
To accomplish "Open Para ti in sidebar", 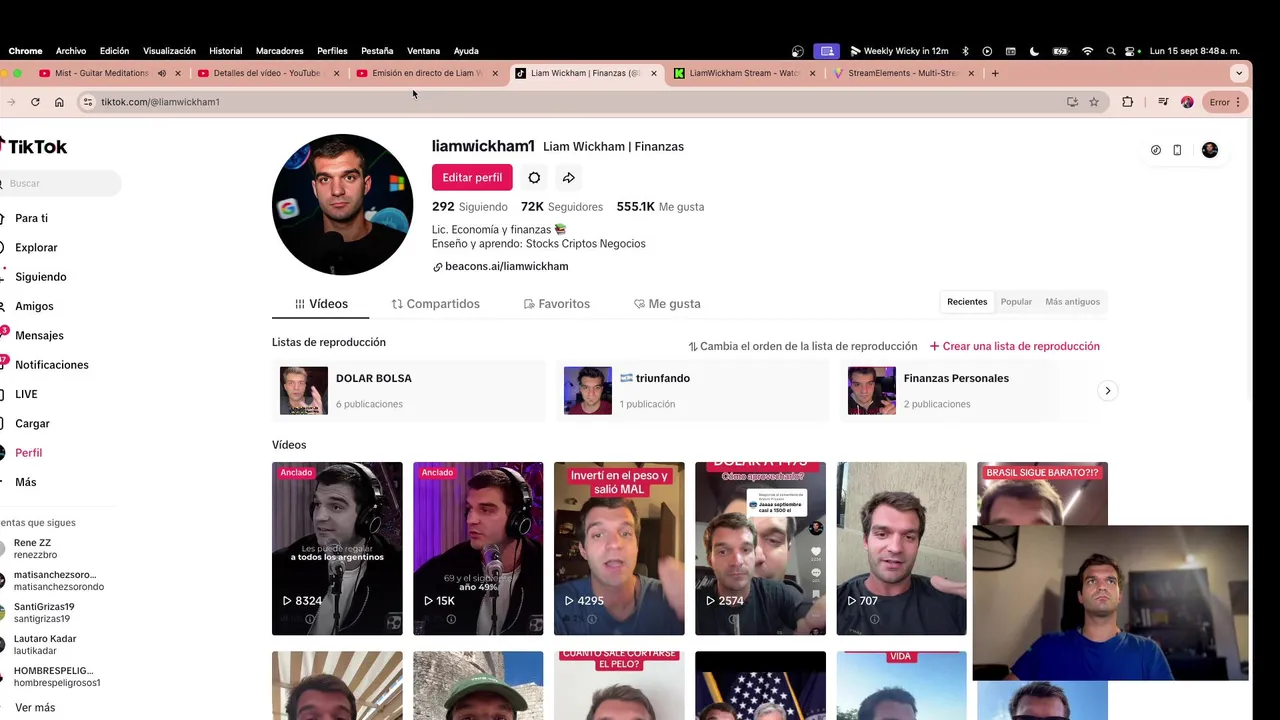I will [31, 218].
